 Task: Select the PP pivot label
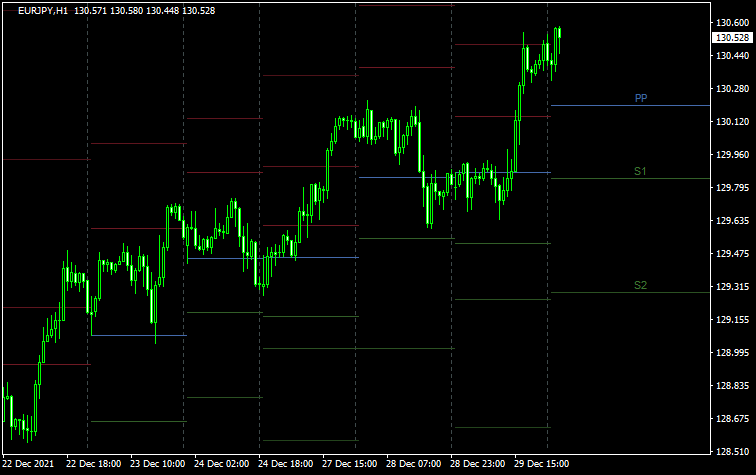tap(640, 98)
